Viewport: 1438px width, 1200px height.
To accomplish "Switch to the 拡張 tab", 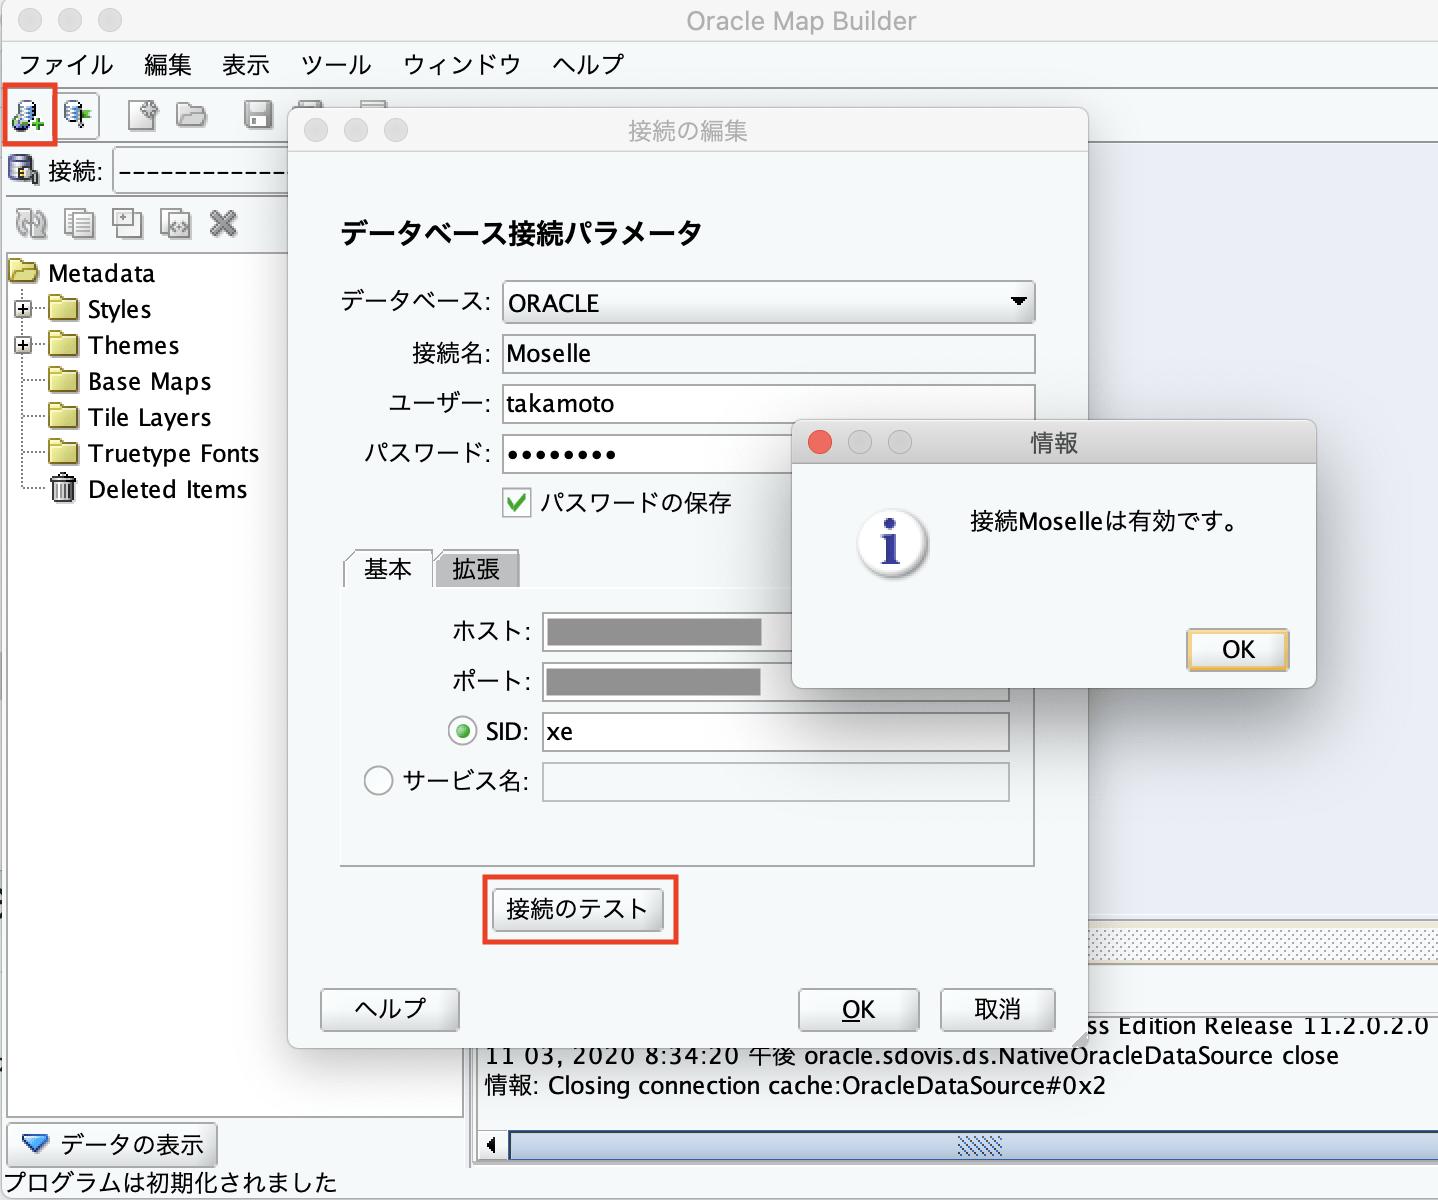I will 476,569.
